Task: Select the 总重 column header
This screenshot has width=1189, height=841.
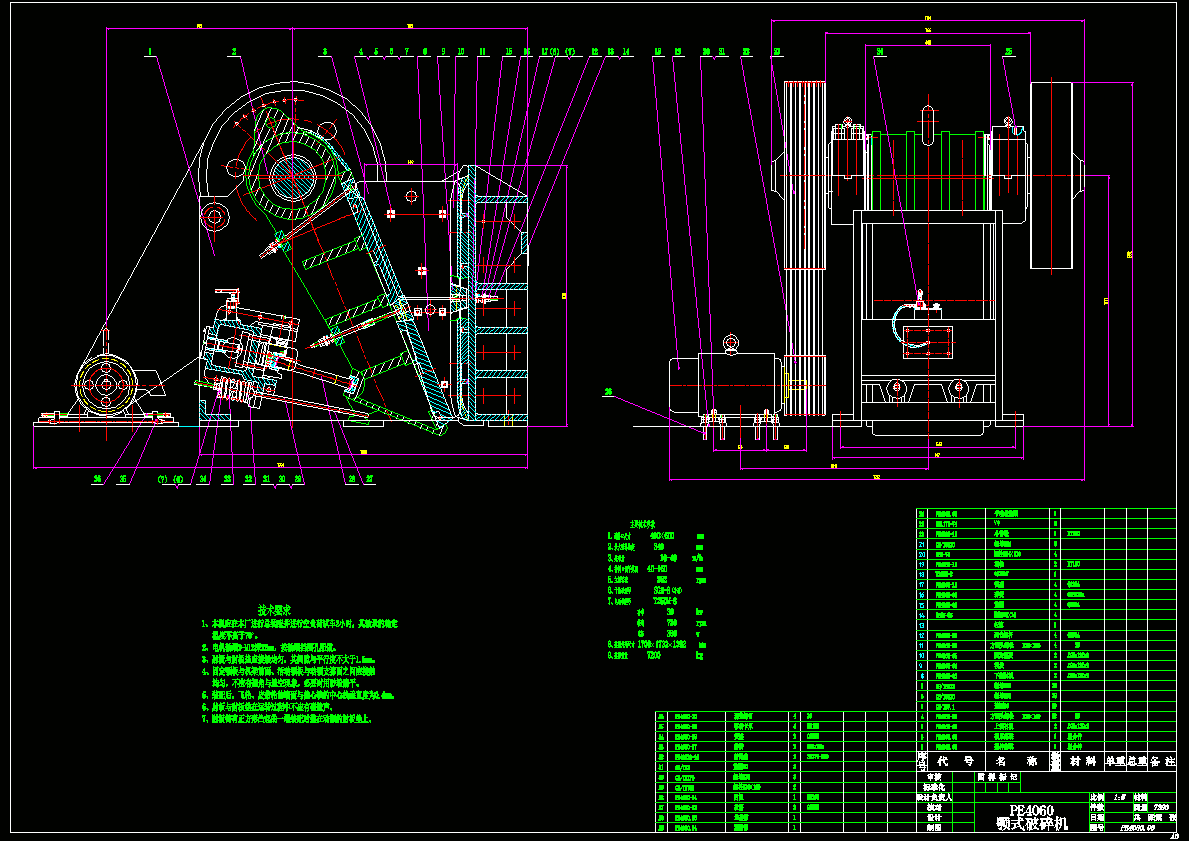Action: (x=1135, y=761)
